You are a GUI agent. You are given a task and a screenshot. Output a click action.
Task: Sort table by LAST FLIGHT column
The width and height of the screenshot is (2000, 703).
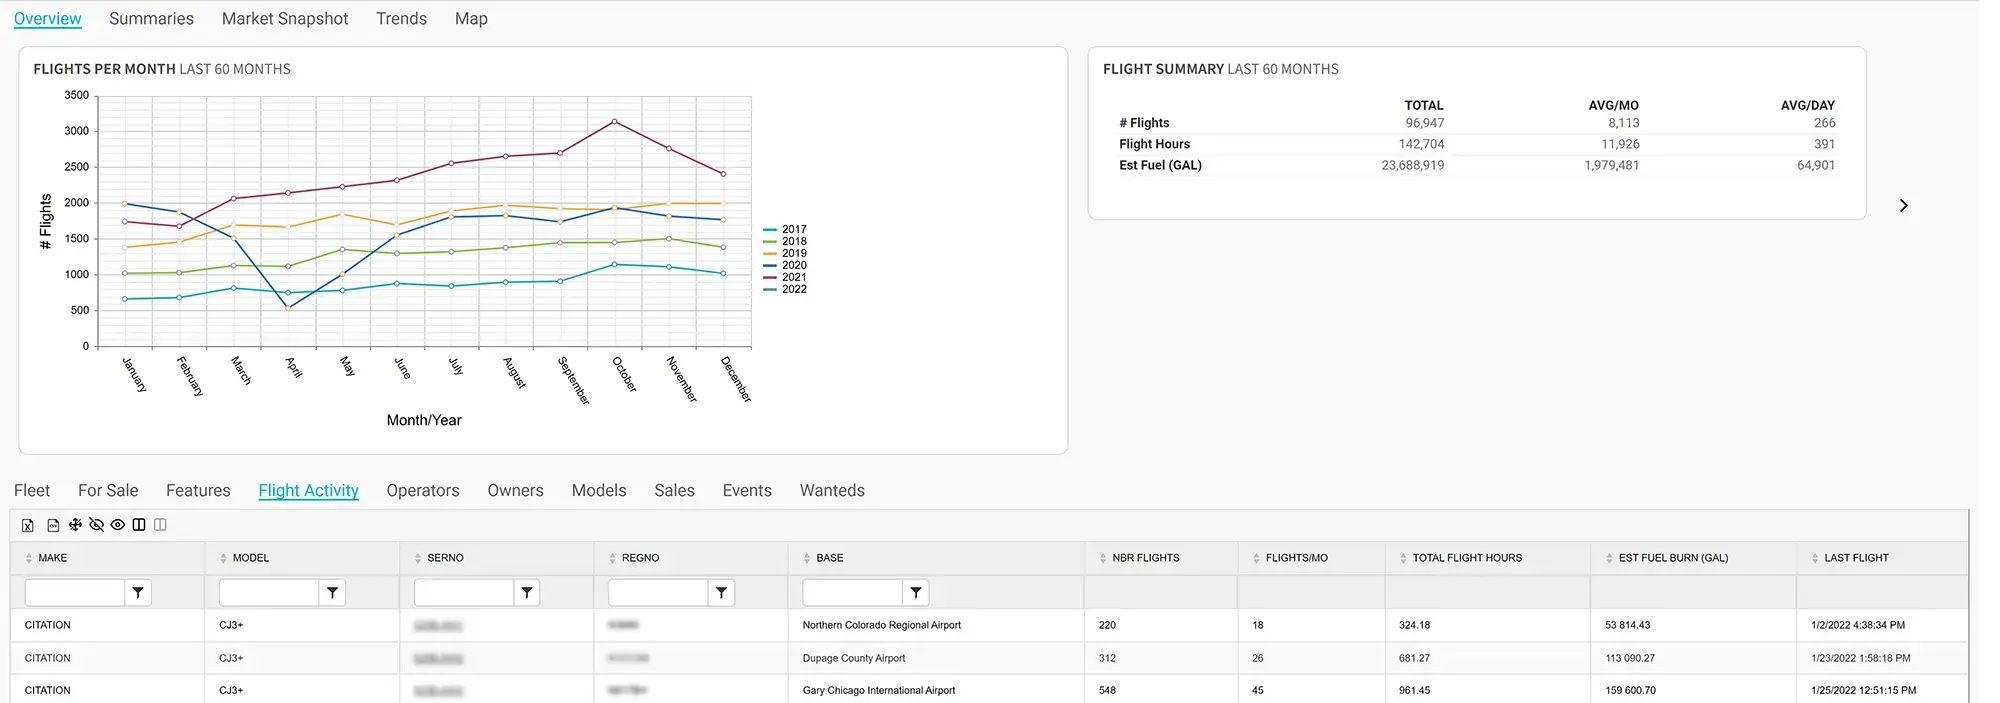[1855, 558]
